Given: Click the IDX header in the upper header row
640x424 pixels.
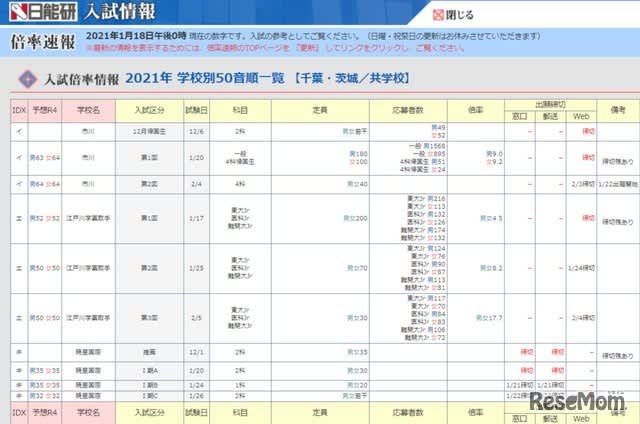Looking at the screenshot, I should [19, 111].
